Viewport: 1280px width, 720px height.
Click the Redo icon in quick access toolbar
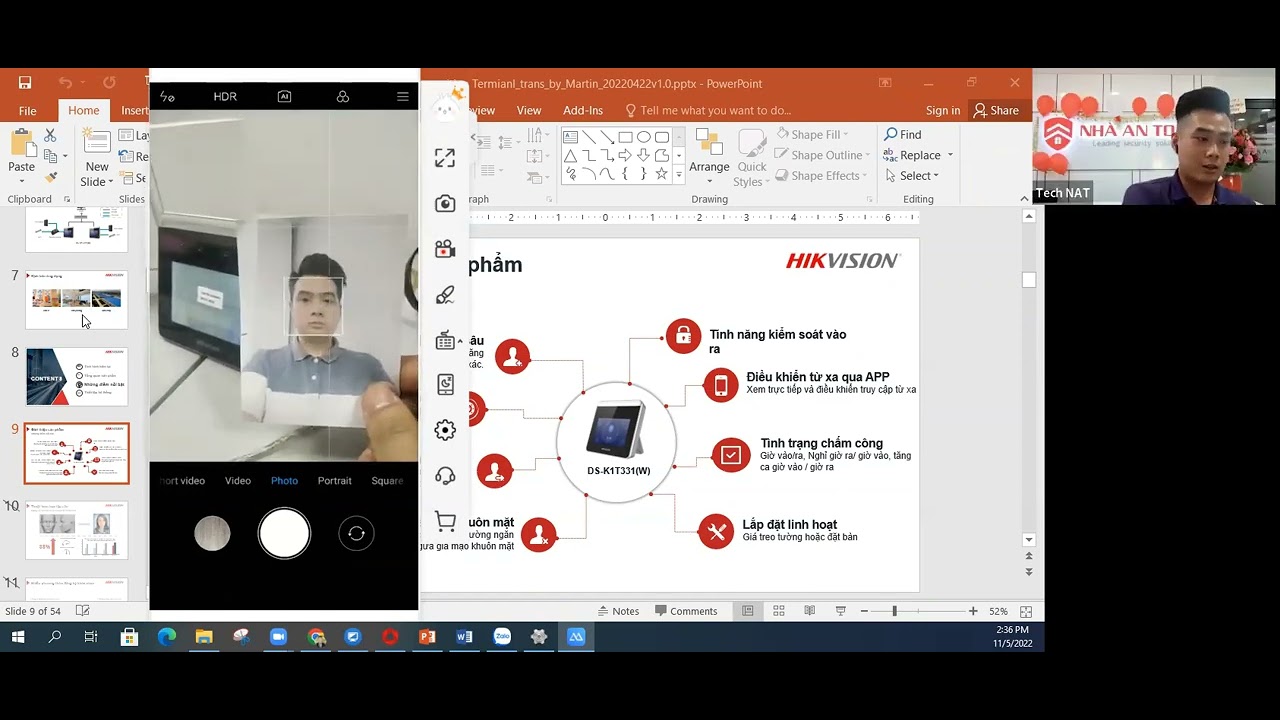pos(109,83)
